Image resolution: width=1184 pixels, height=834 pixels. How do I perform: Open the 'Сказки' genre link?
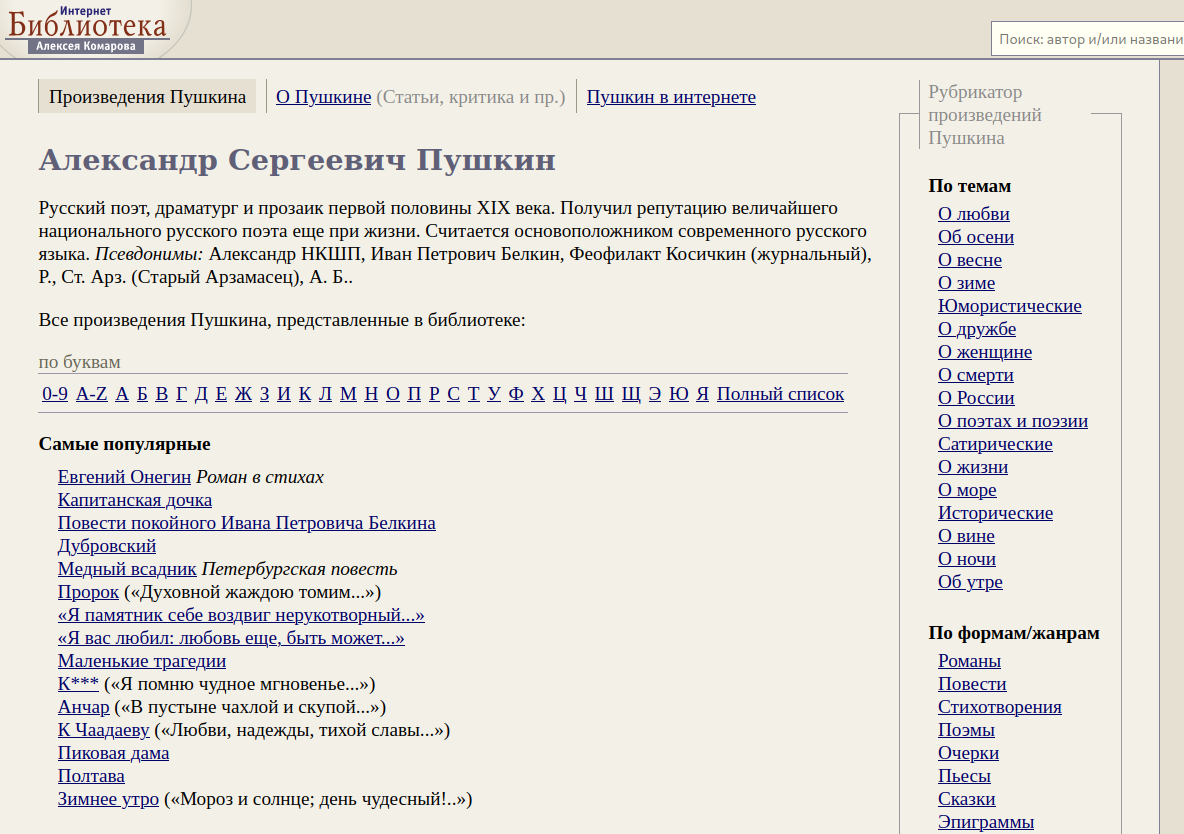coord(966,799)
